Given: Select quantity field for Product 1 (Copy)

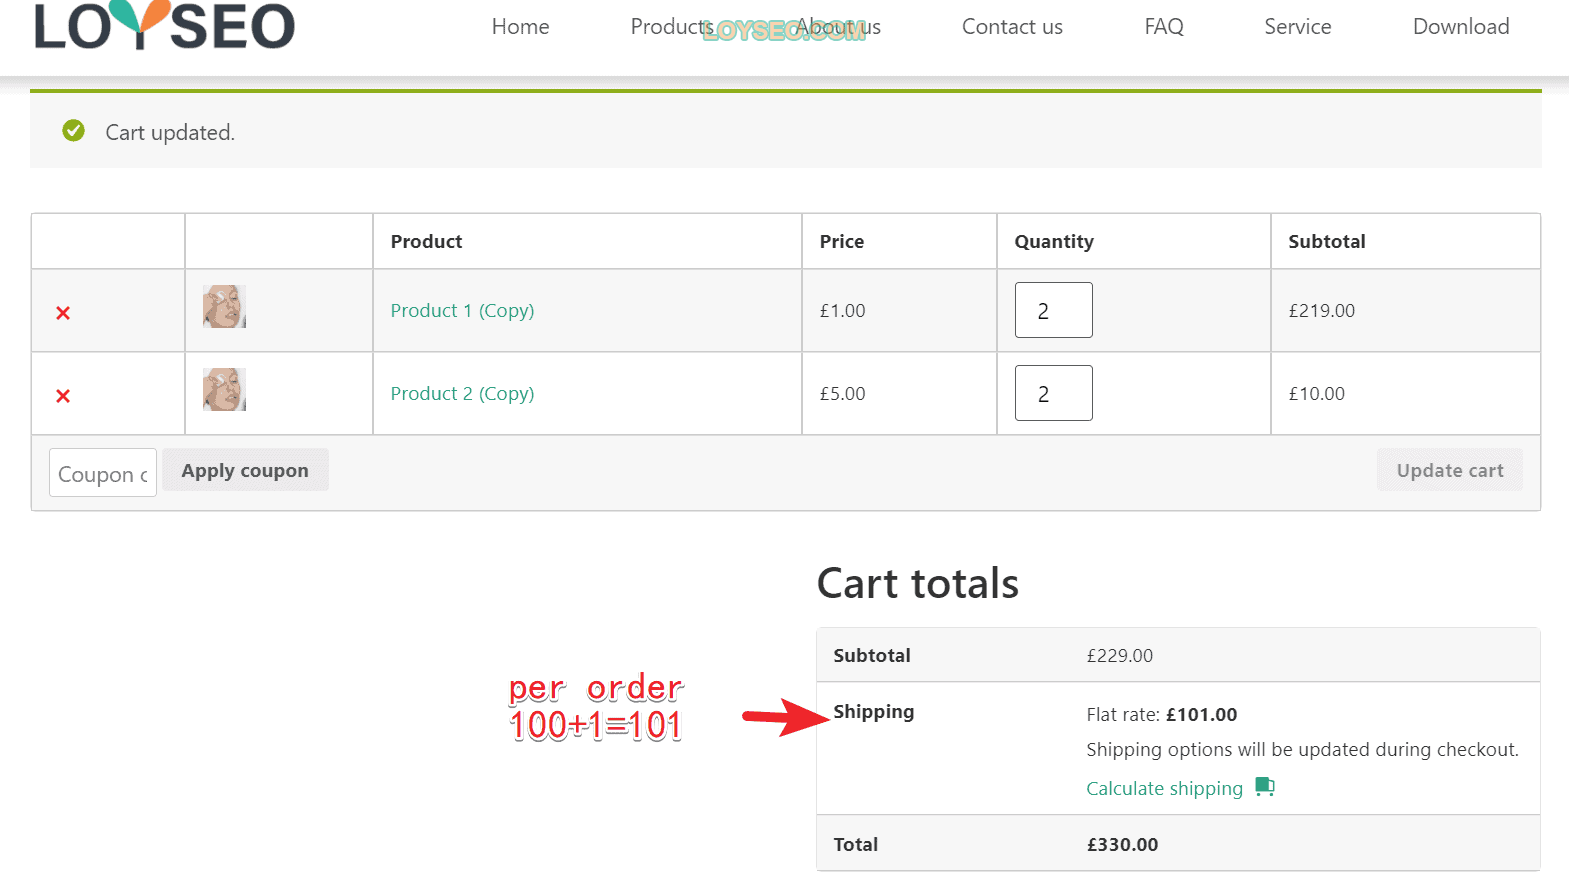Looking at the screenshot, I should point(1054,310).
